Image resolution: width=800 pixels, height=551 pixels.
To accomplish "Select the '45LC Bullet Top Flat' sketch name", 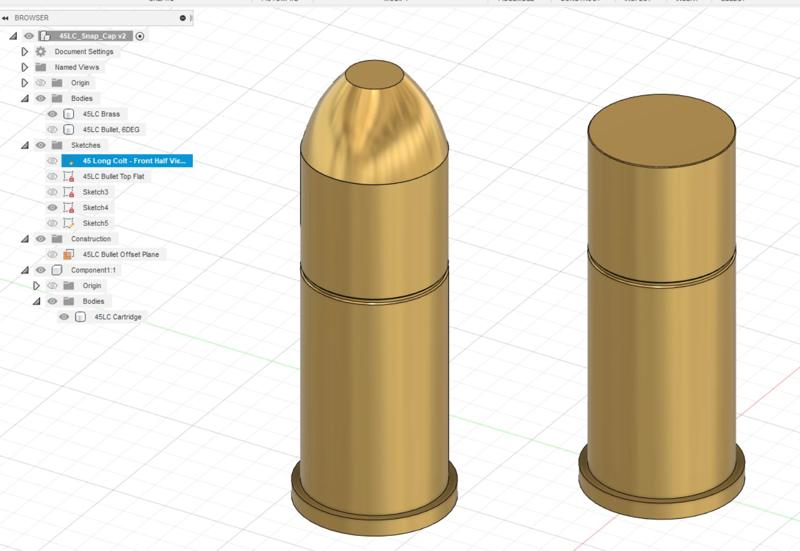I will point(114,177).
